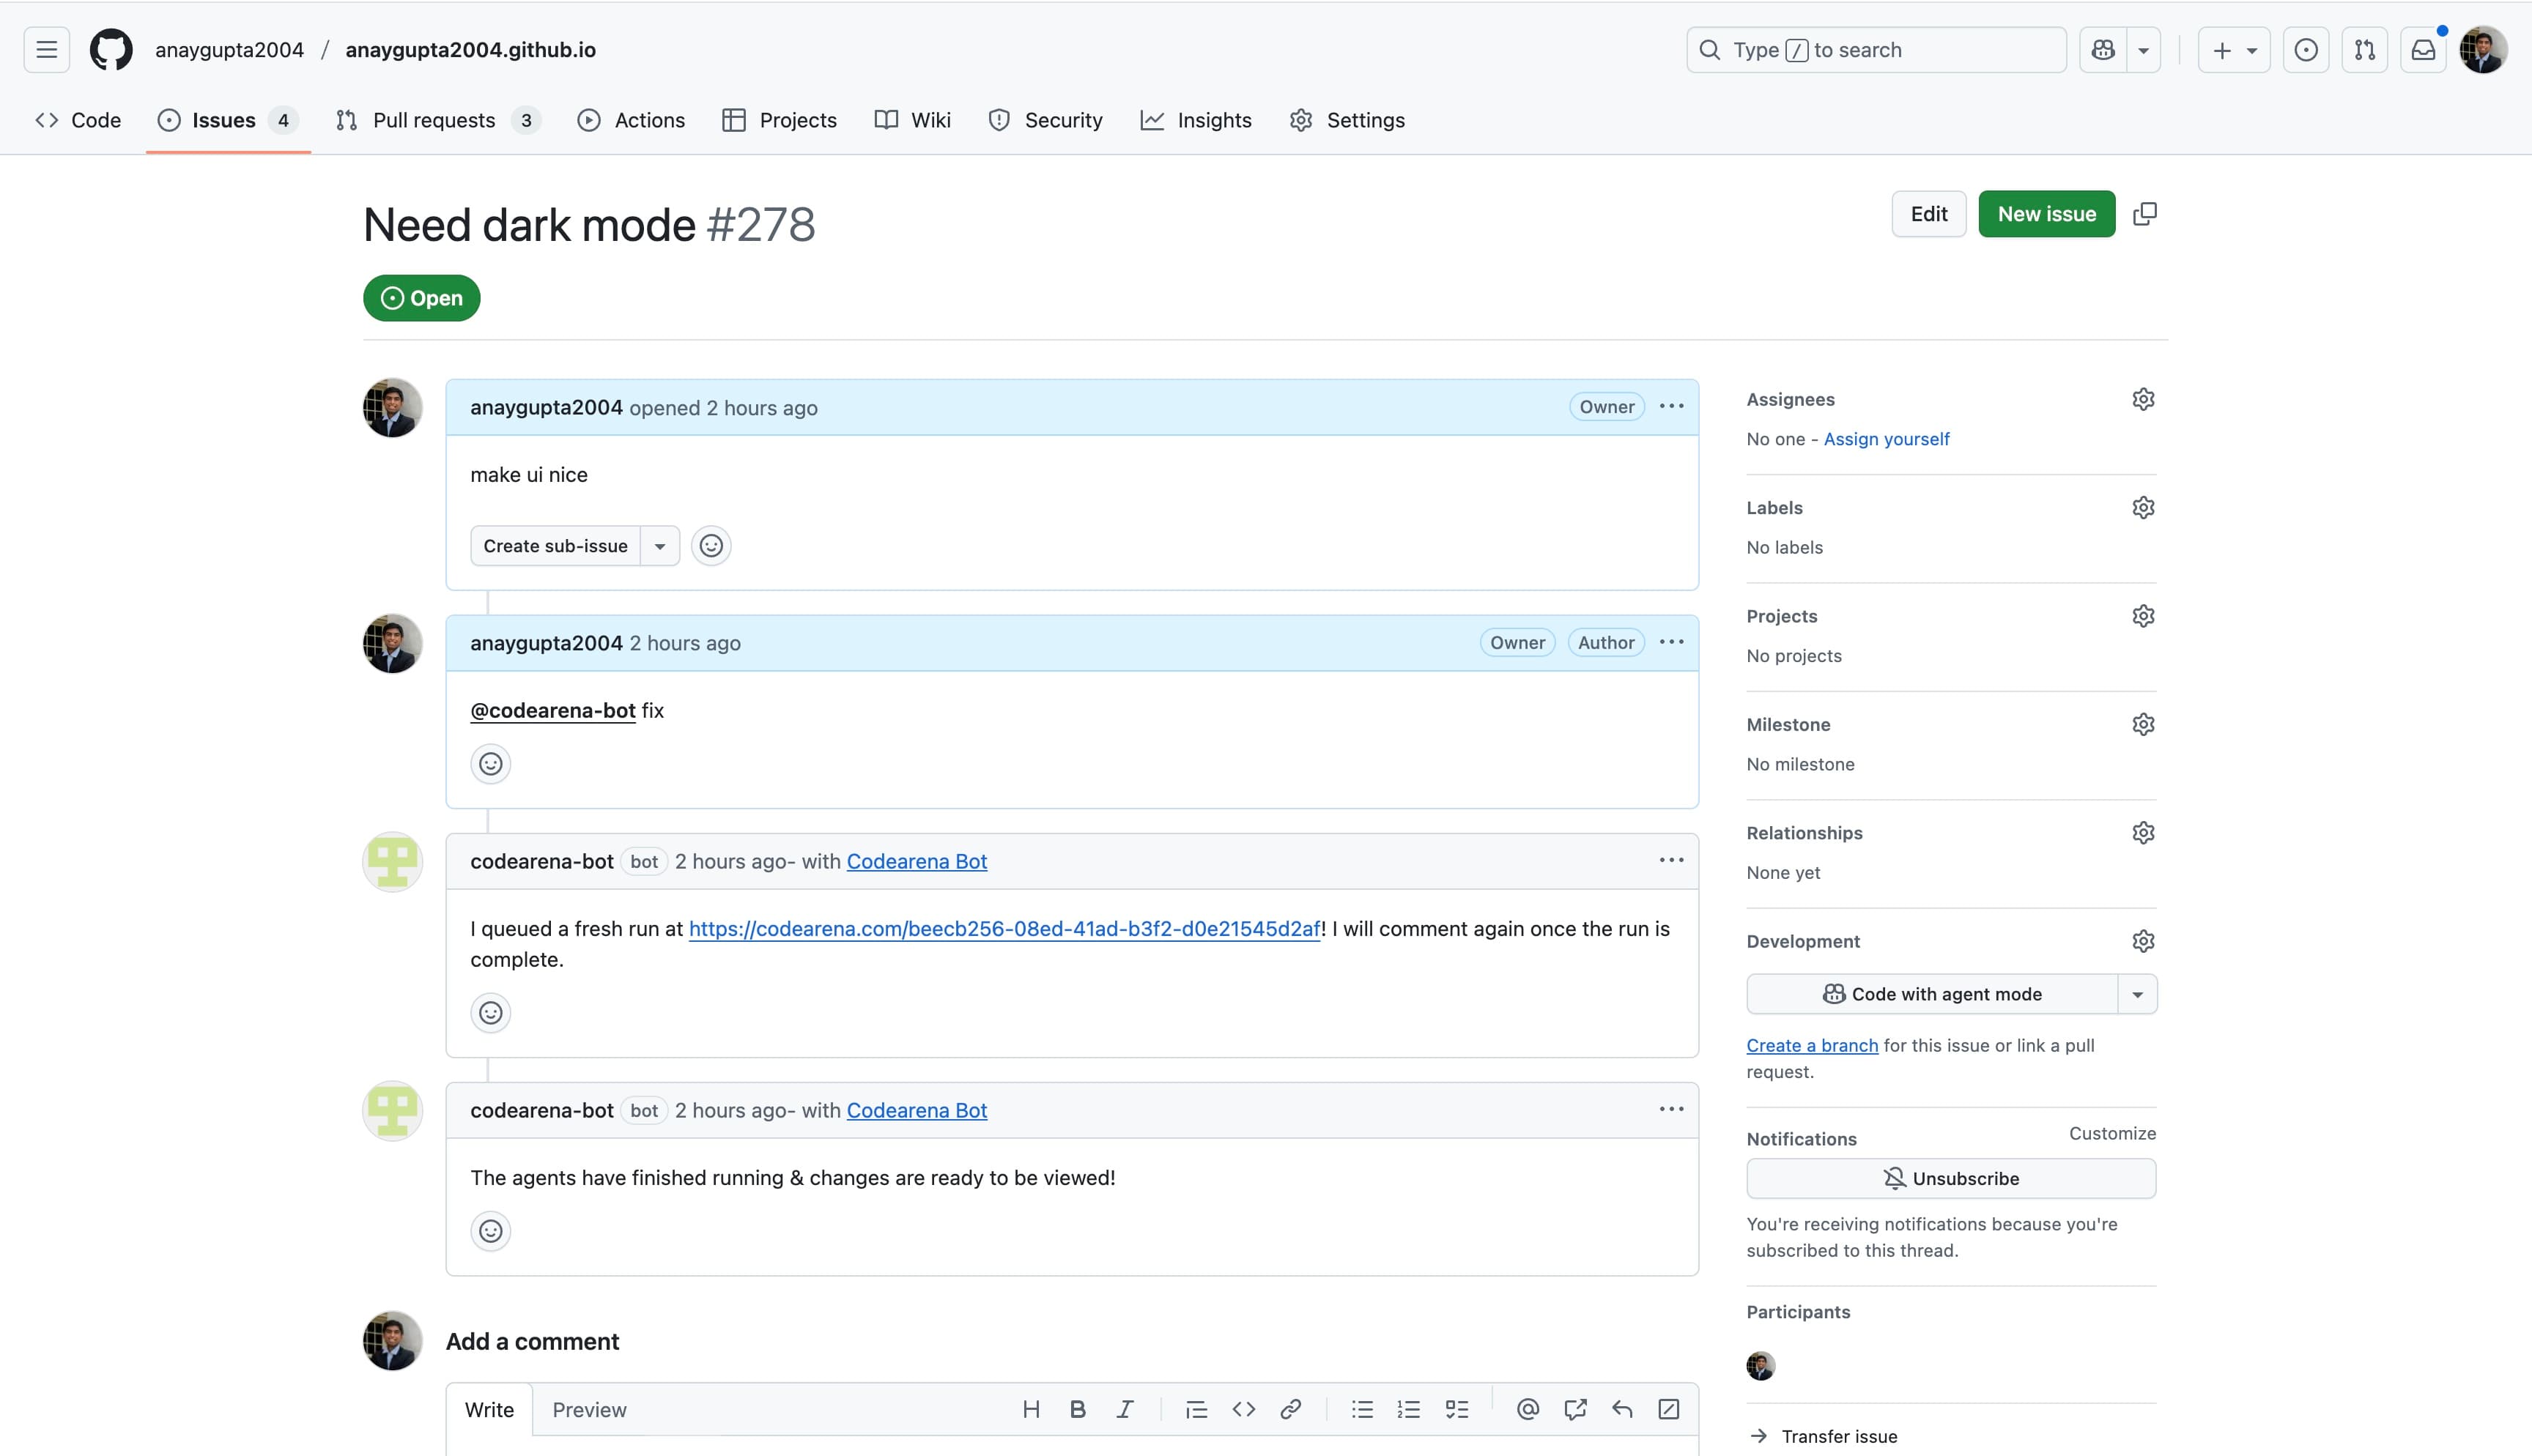Mention a user with the @ icon
Viewport: 2532px width, 1456px height.
1527,1409
